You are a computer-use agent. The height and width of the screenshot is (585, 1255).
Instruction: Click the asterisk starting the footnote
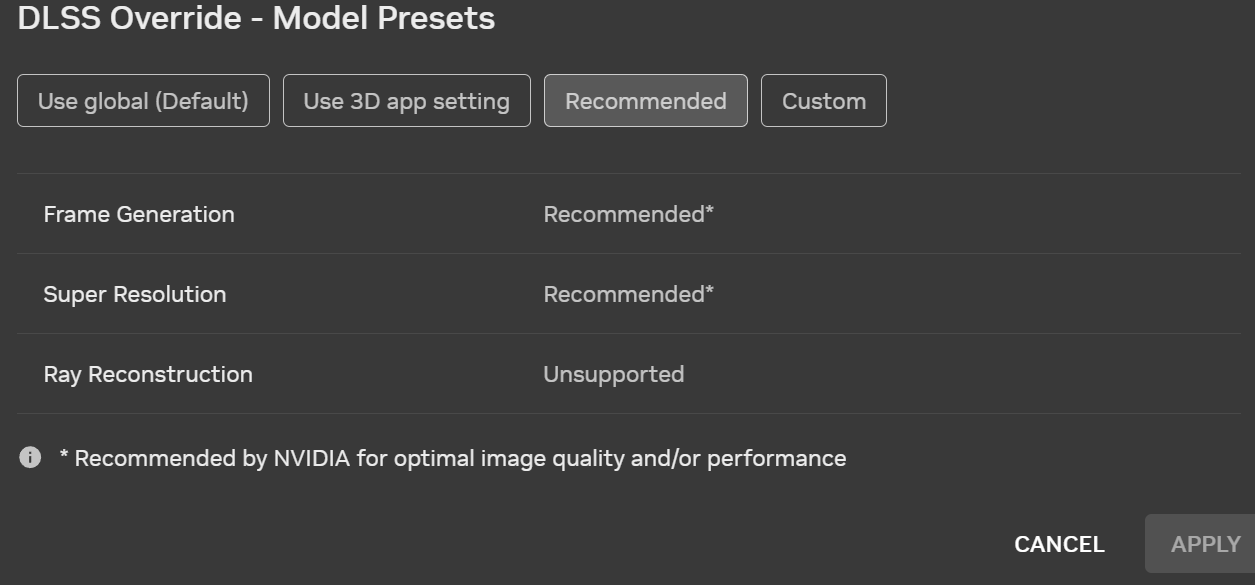tap(64, 456)
